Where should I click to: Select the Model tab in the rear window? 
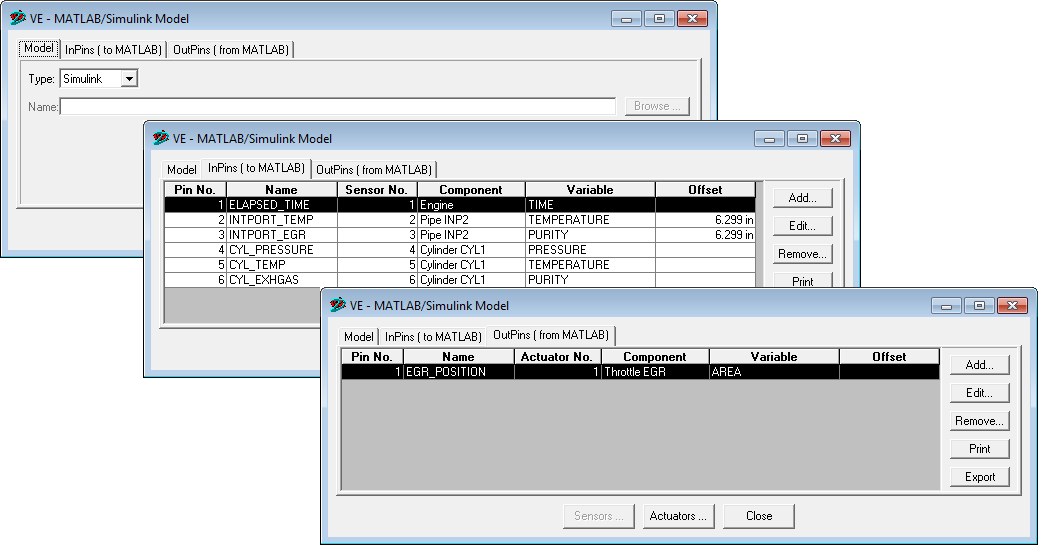pyautogui.click(x=38, y=48)
